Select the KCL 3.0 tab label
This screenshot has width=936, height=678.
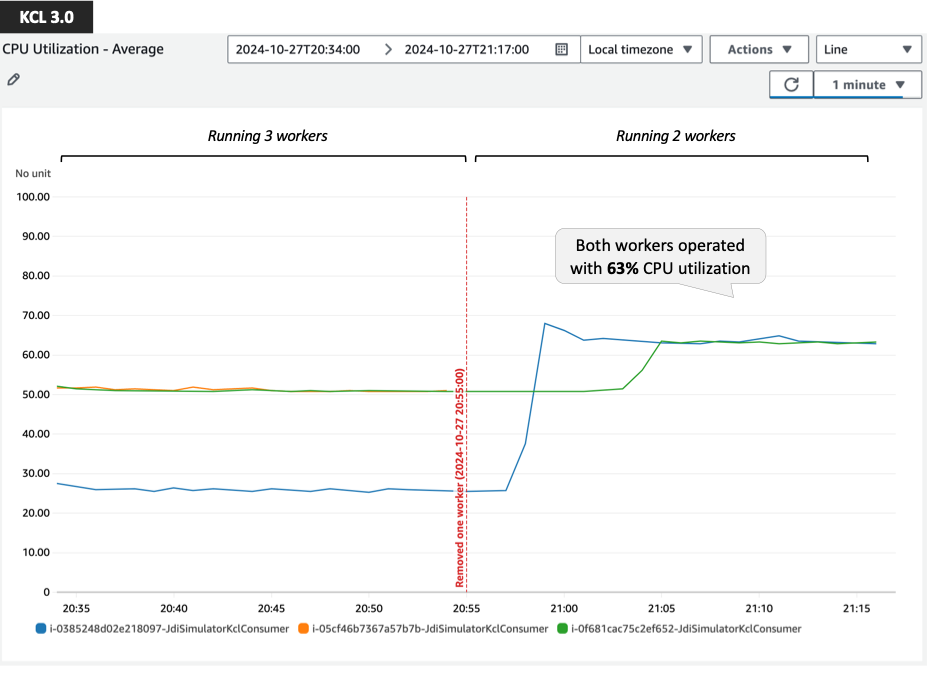[46, 16]
